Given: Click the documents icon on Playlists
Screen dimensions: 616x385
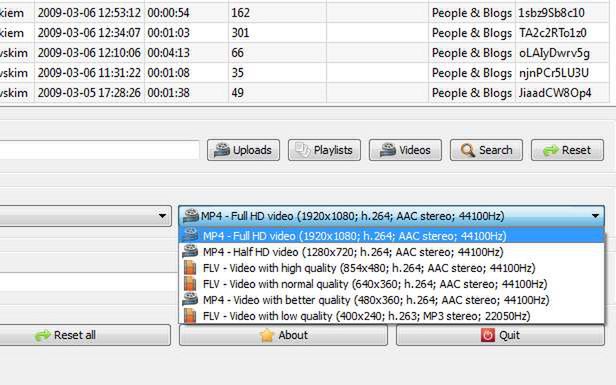Looking at the screenshot, I should [x=303, y=150].
